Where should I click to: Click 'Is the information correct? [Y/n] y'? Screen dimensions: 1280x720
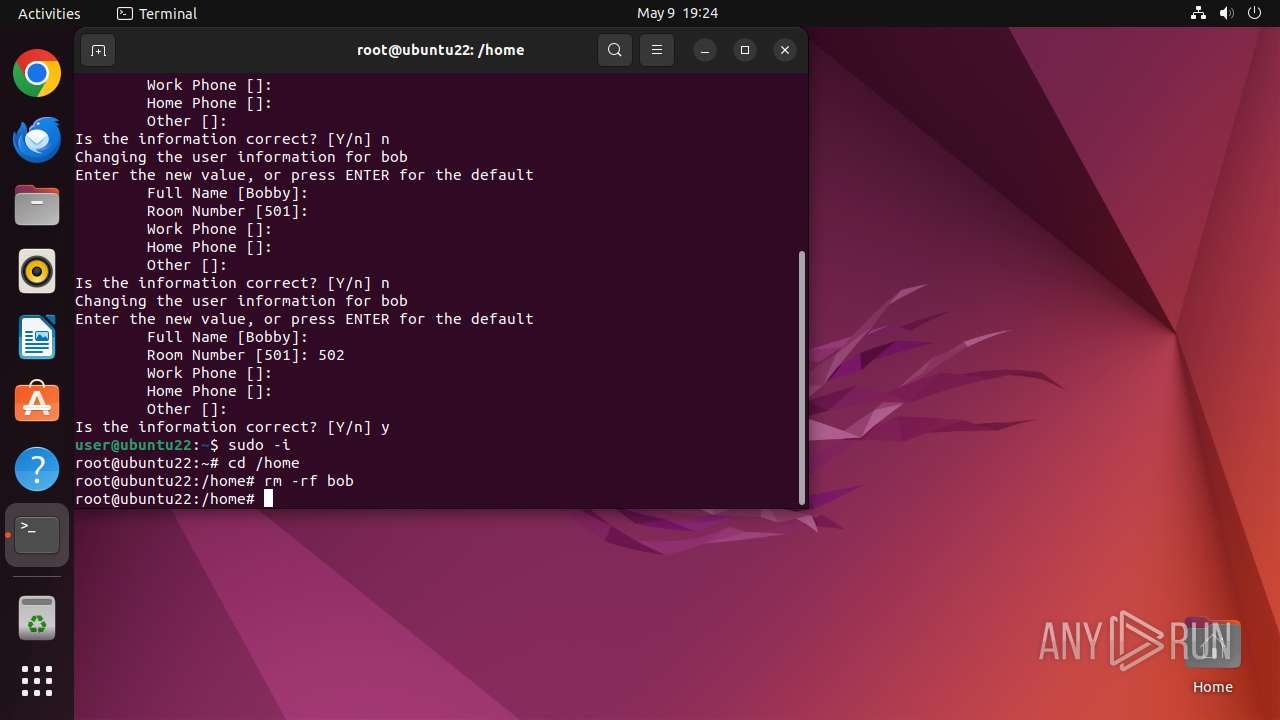click(232, 427)
